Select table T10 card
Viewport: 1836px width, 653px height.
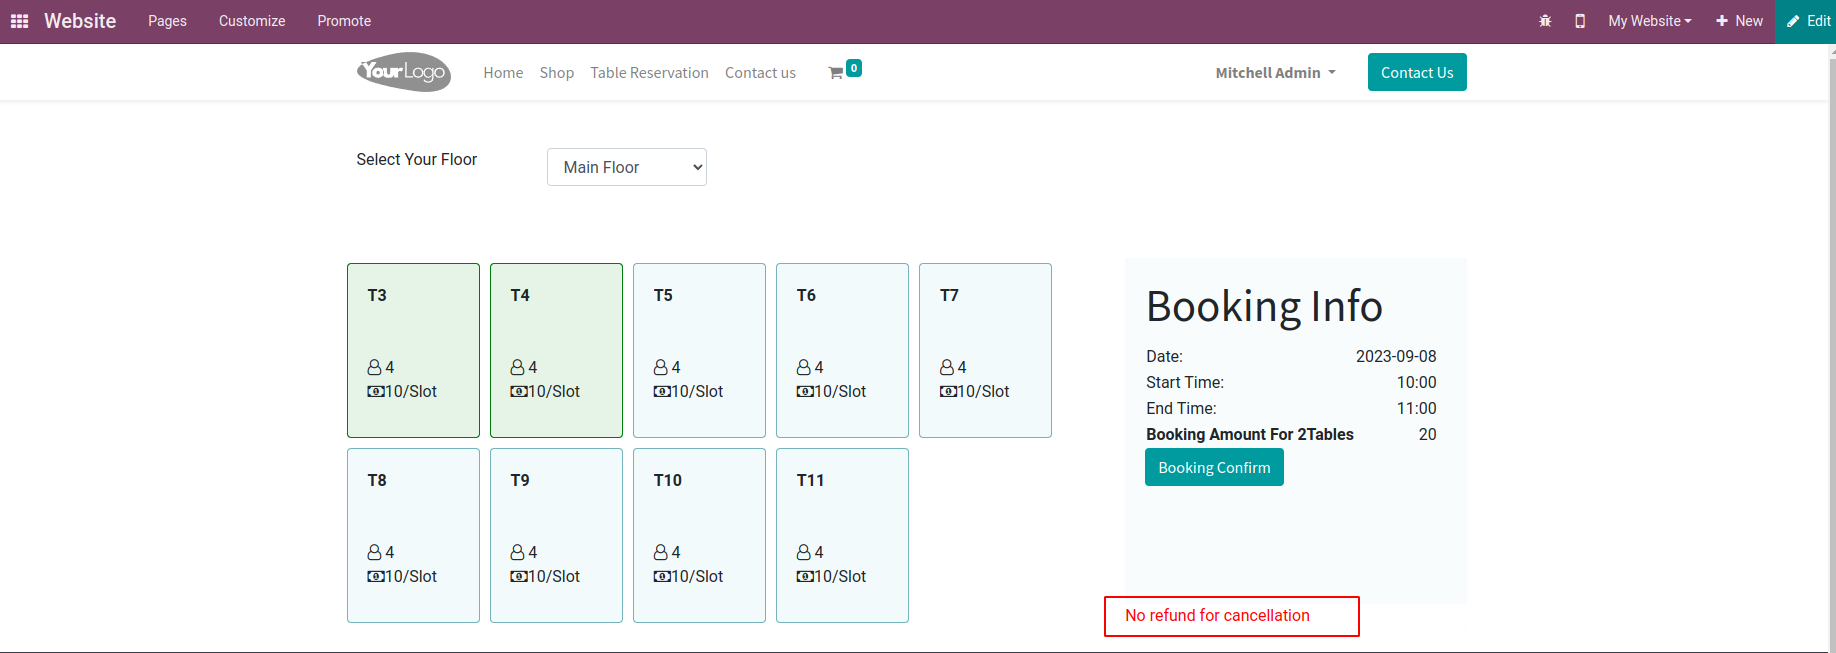coord(699,535)
